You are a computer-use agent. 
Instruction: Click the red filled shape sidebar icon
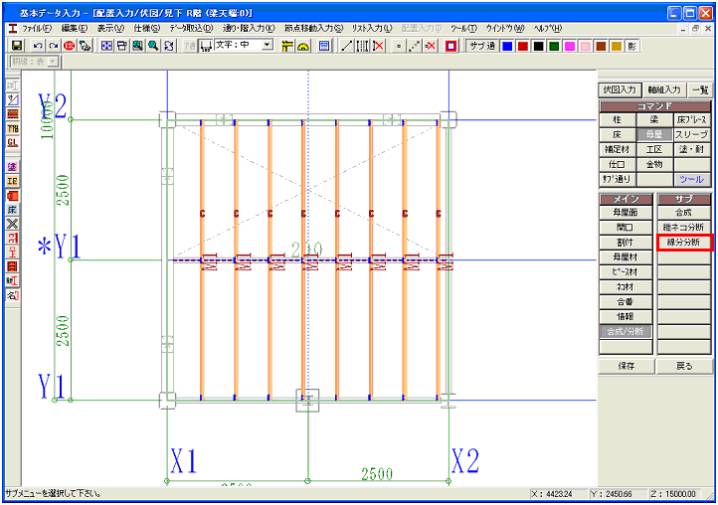13,196
